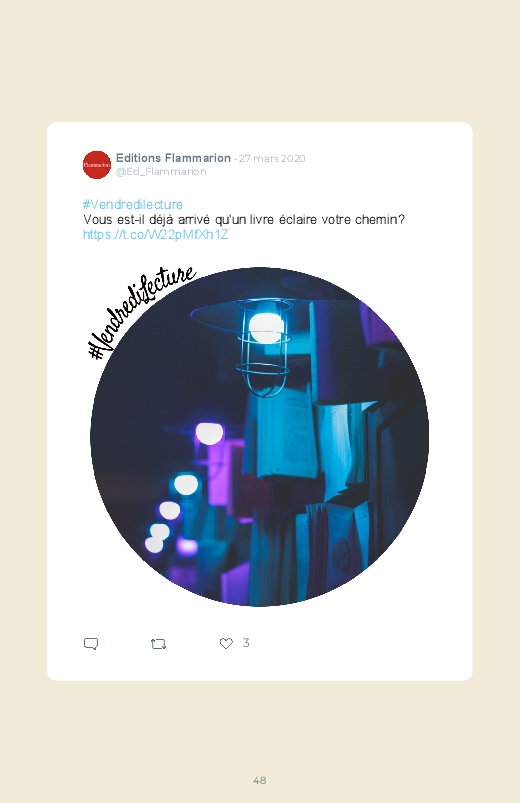Open the blue #Vendredilecture hashtag link
Image resolution: width=520 pixels, height=803 pixels.
(133, 204)
